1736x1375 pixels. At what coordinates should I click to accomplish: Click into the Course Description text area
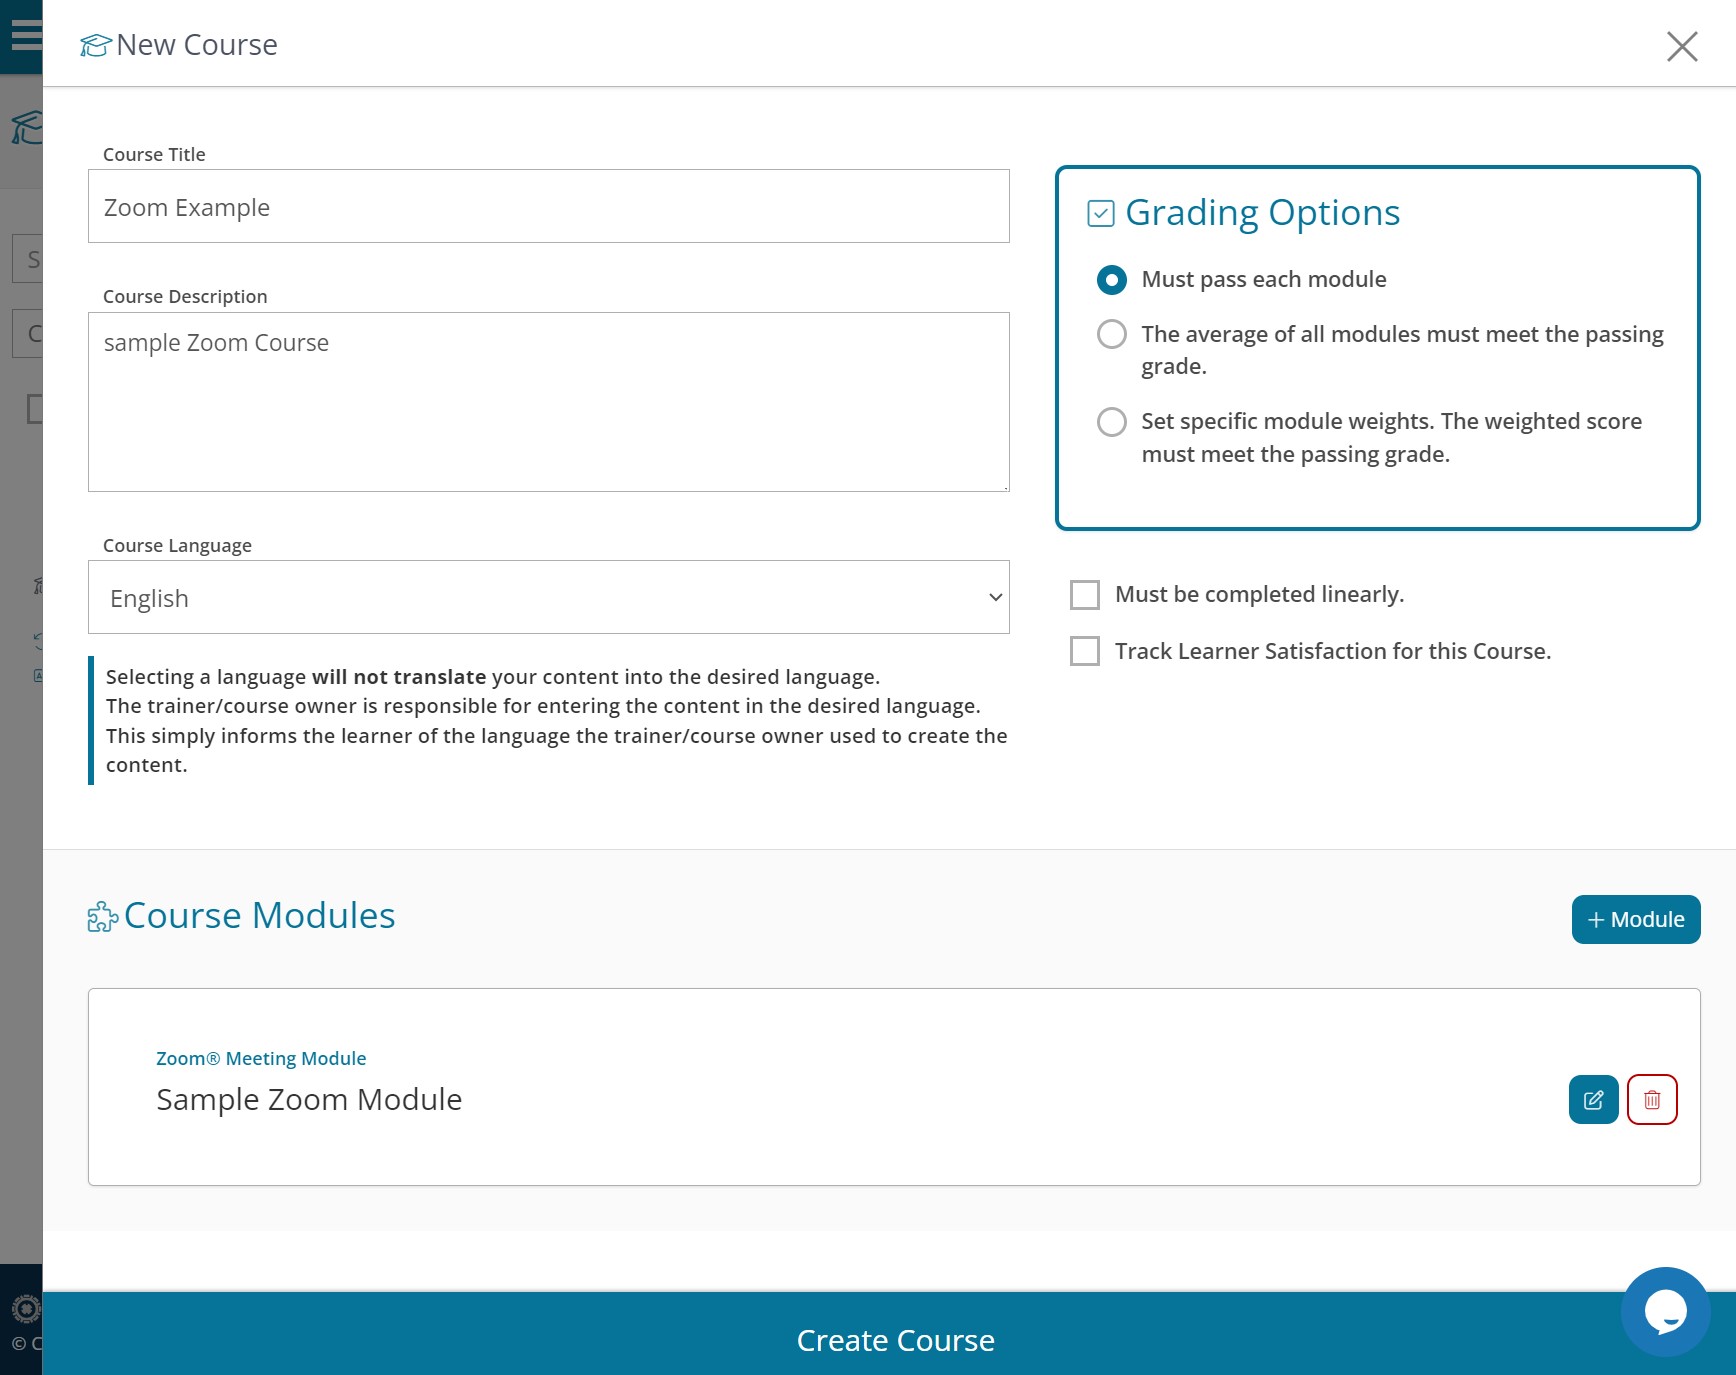[x=548, y=402]
